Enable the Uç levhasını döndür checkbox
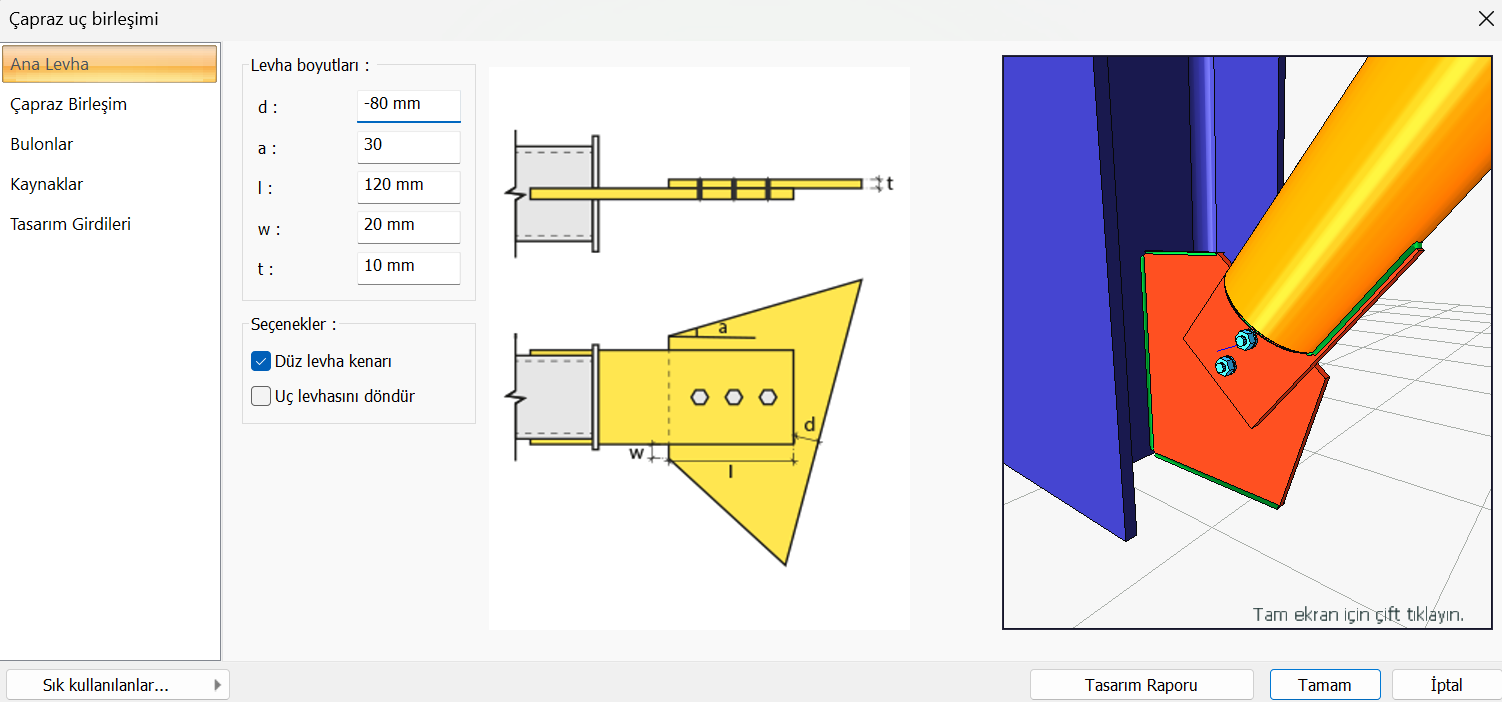The image size is (1502, 702). [x=262, y=396]
